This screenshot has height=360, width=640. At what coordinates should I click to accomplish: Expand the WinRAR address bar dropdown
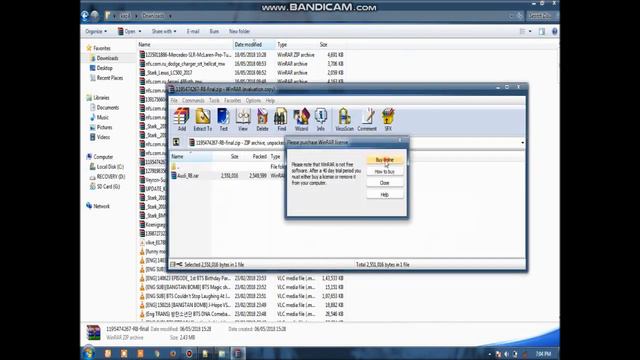[522, 142]
